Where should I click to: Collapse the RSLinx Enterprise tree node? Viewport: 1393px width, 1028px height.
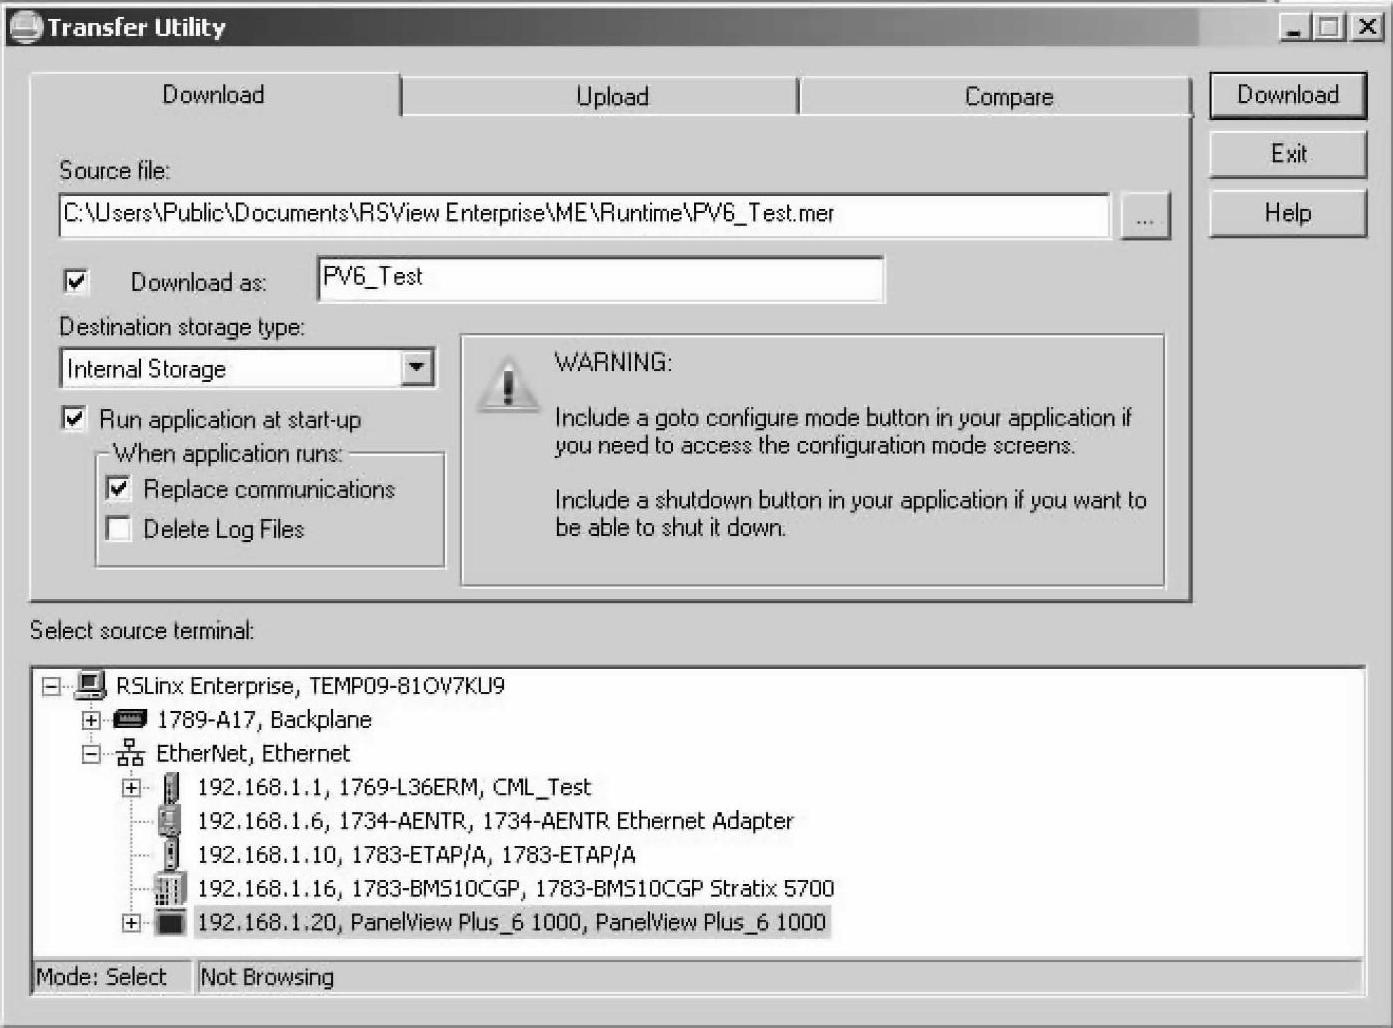point(51,686)
